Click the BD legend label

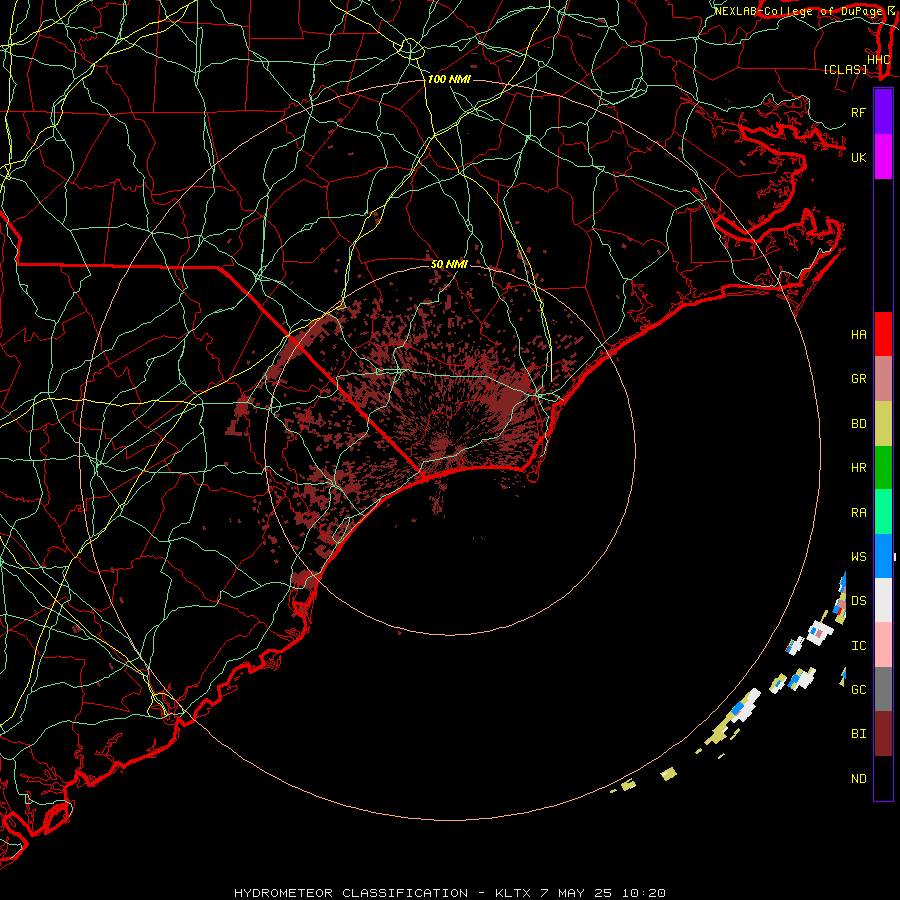[858, 424]
